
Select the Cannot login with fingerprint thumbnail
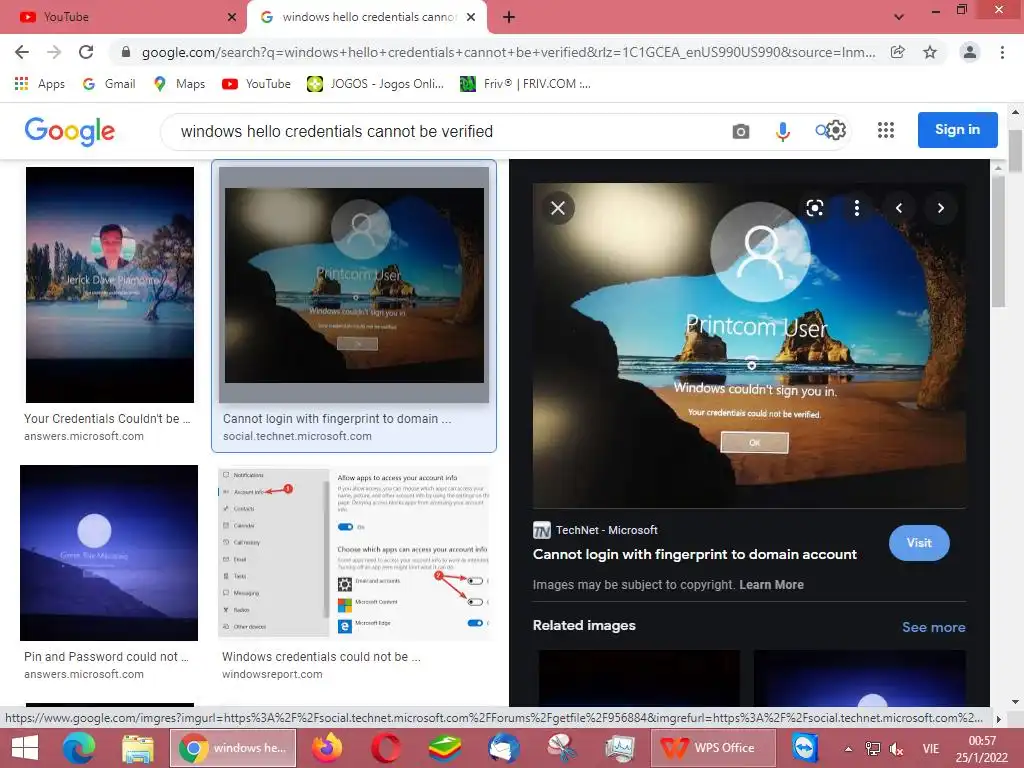[354, 285]
